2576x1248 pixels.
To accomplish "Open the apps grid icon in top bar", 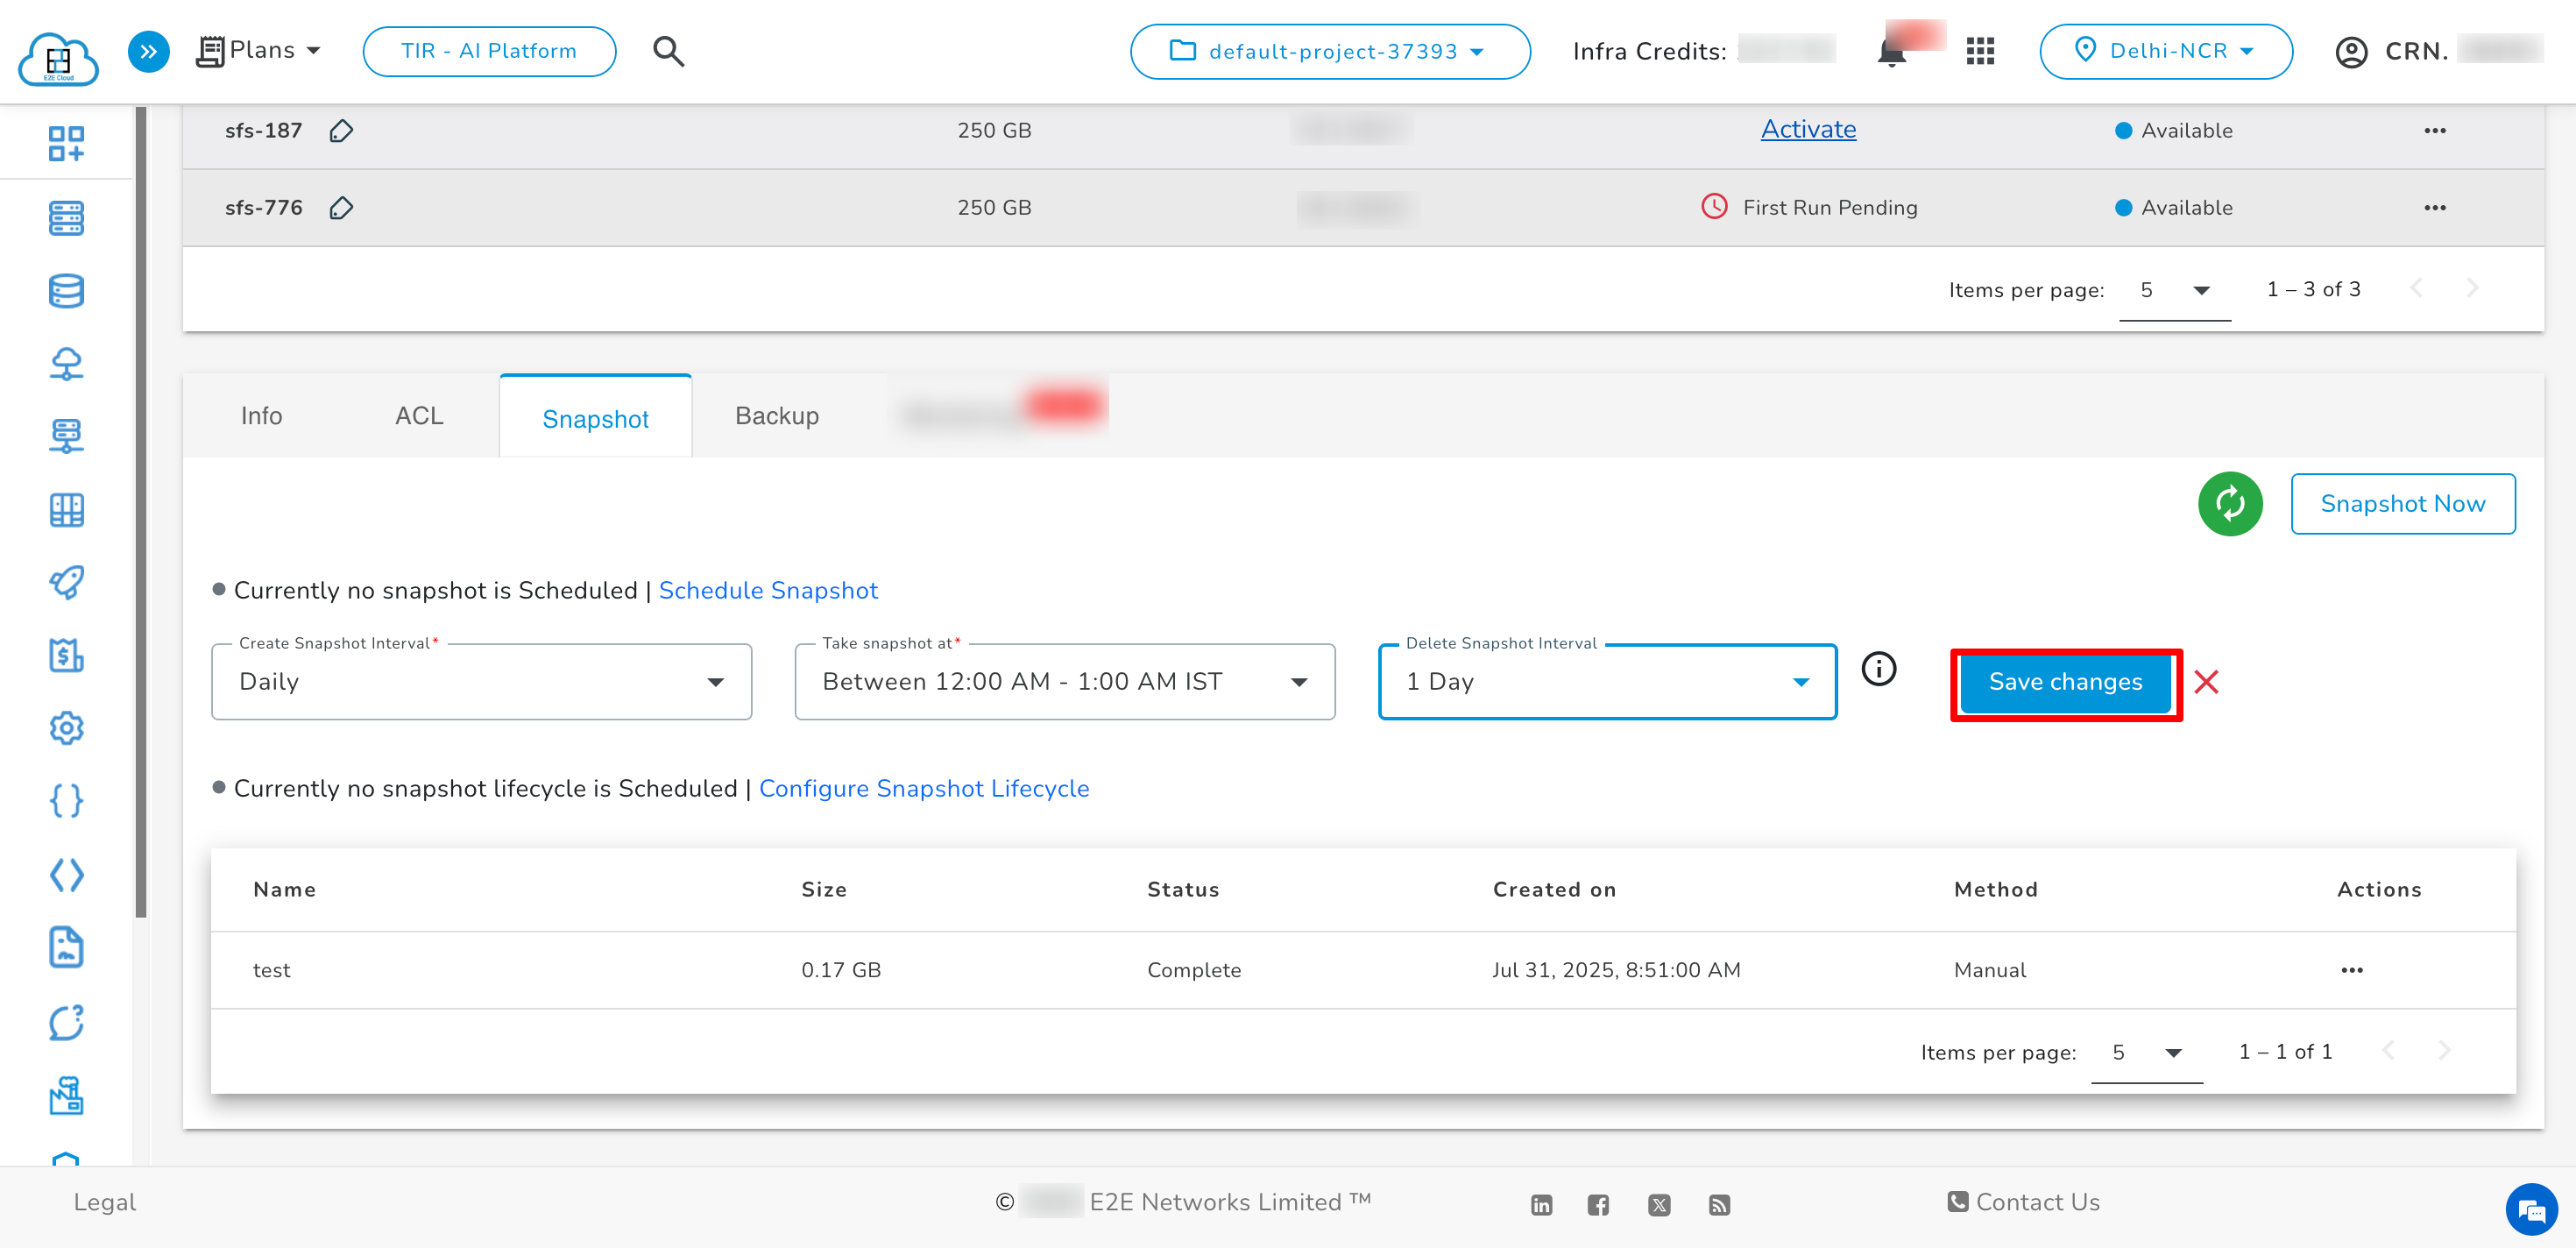I will coord(1980,51).
